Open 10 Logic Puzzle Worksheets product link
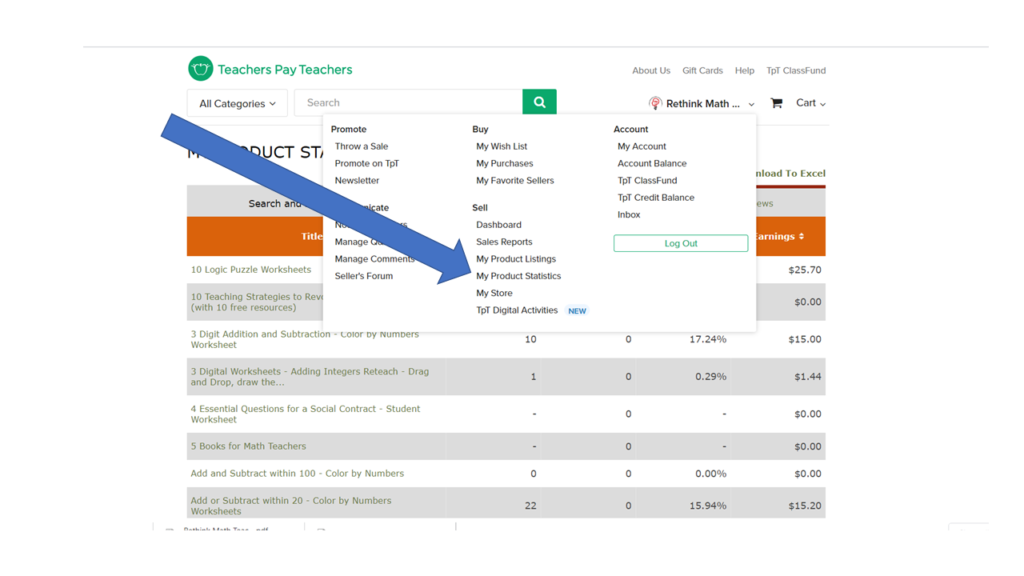The width and height of the screenshot is (1024, 576). (251, 269)
